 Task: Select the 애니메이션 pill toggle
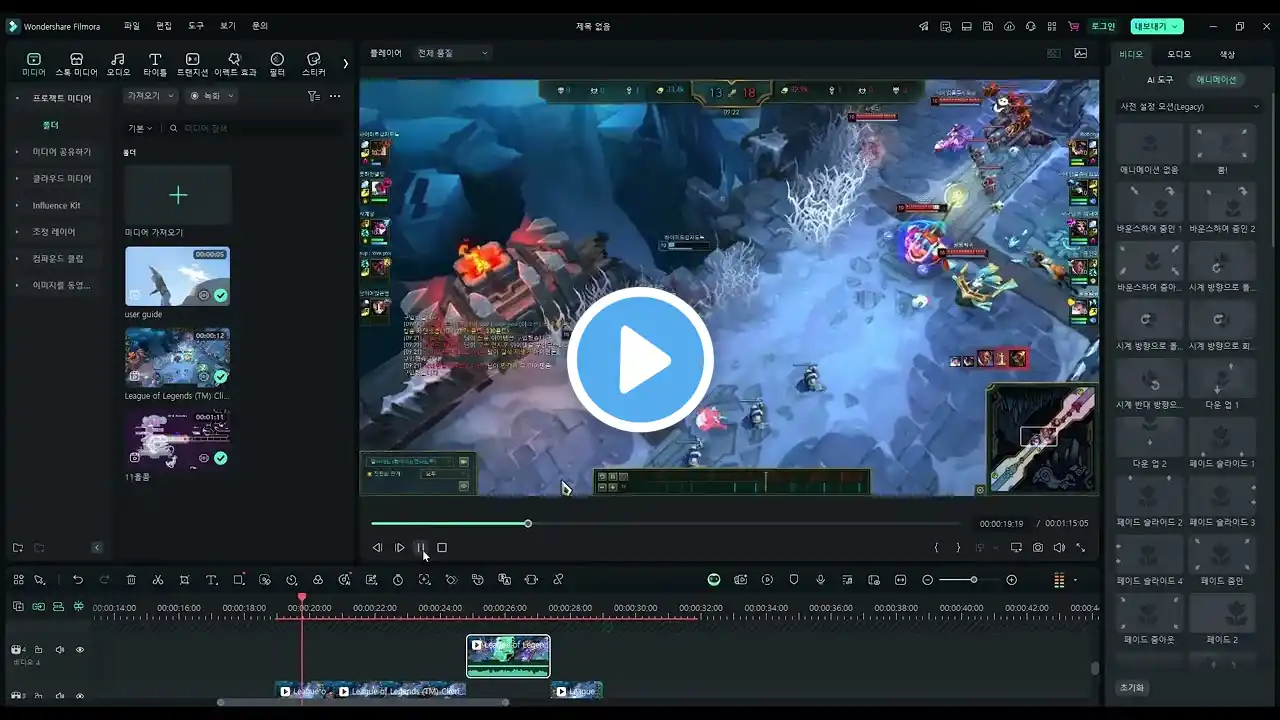click(1216, 79)
